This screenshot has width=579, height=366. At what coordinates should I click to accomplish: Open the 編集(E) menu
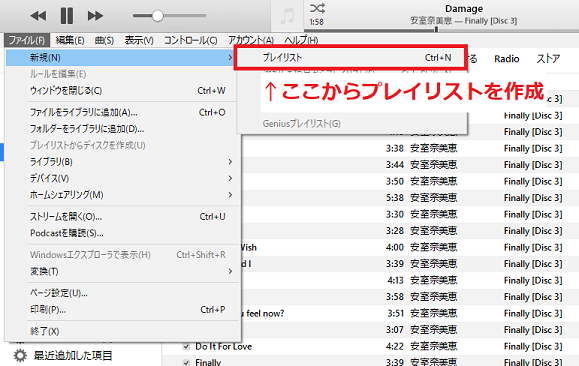(70, 40)
